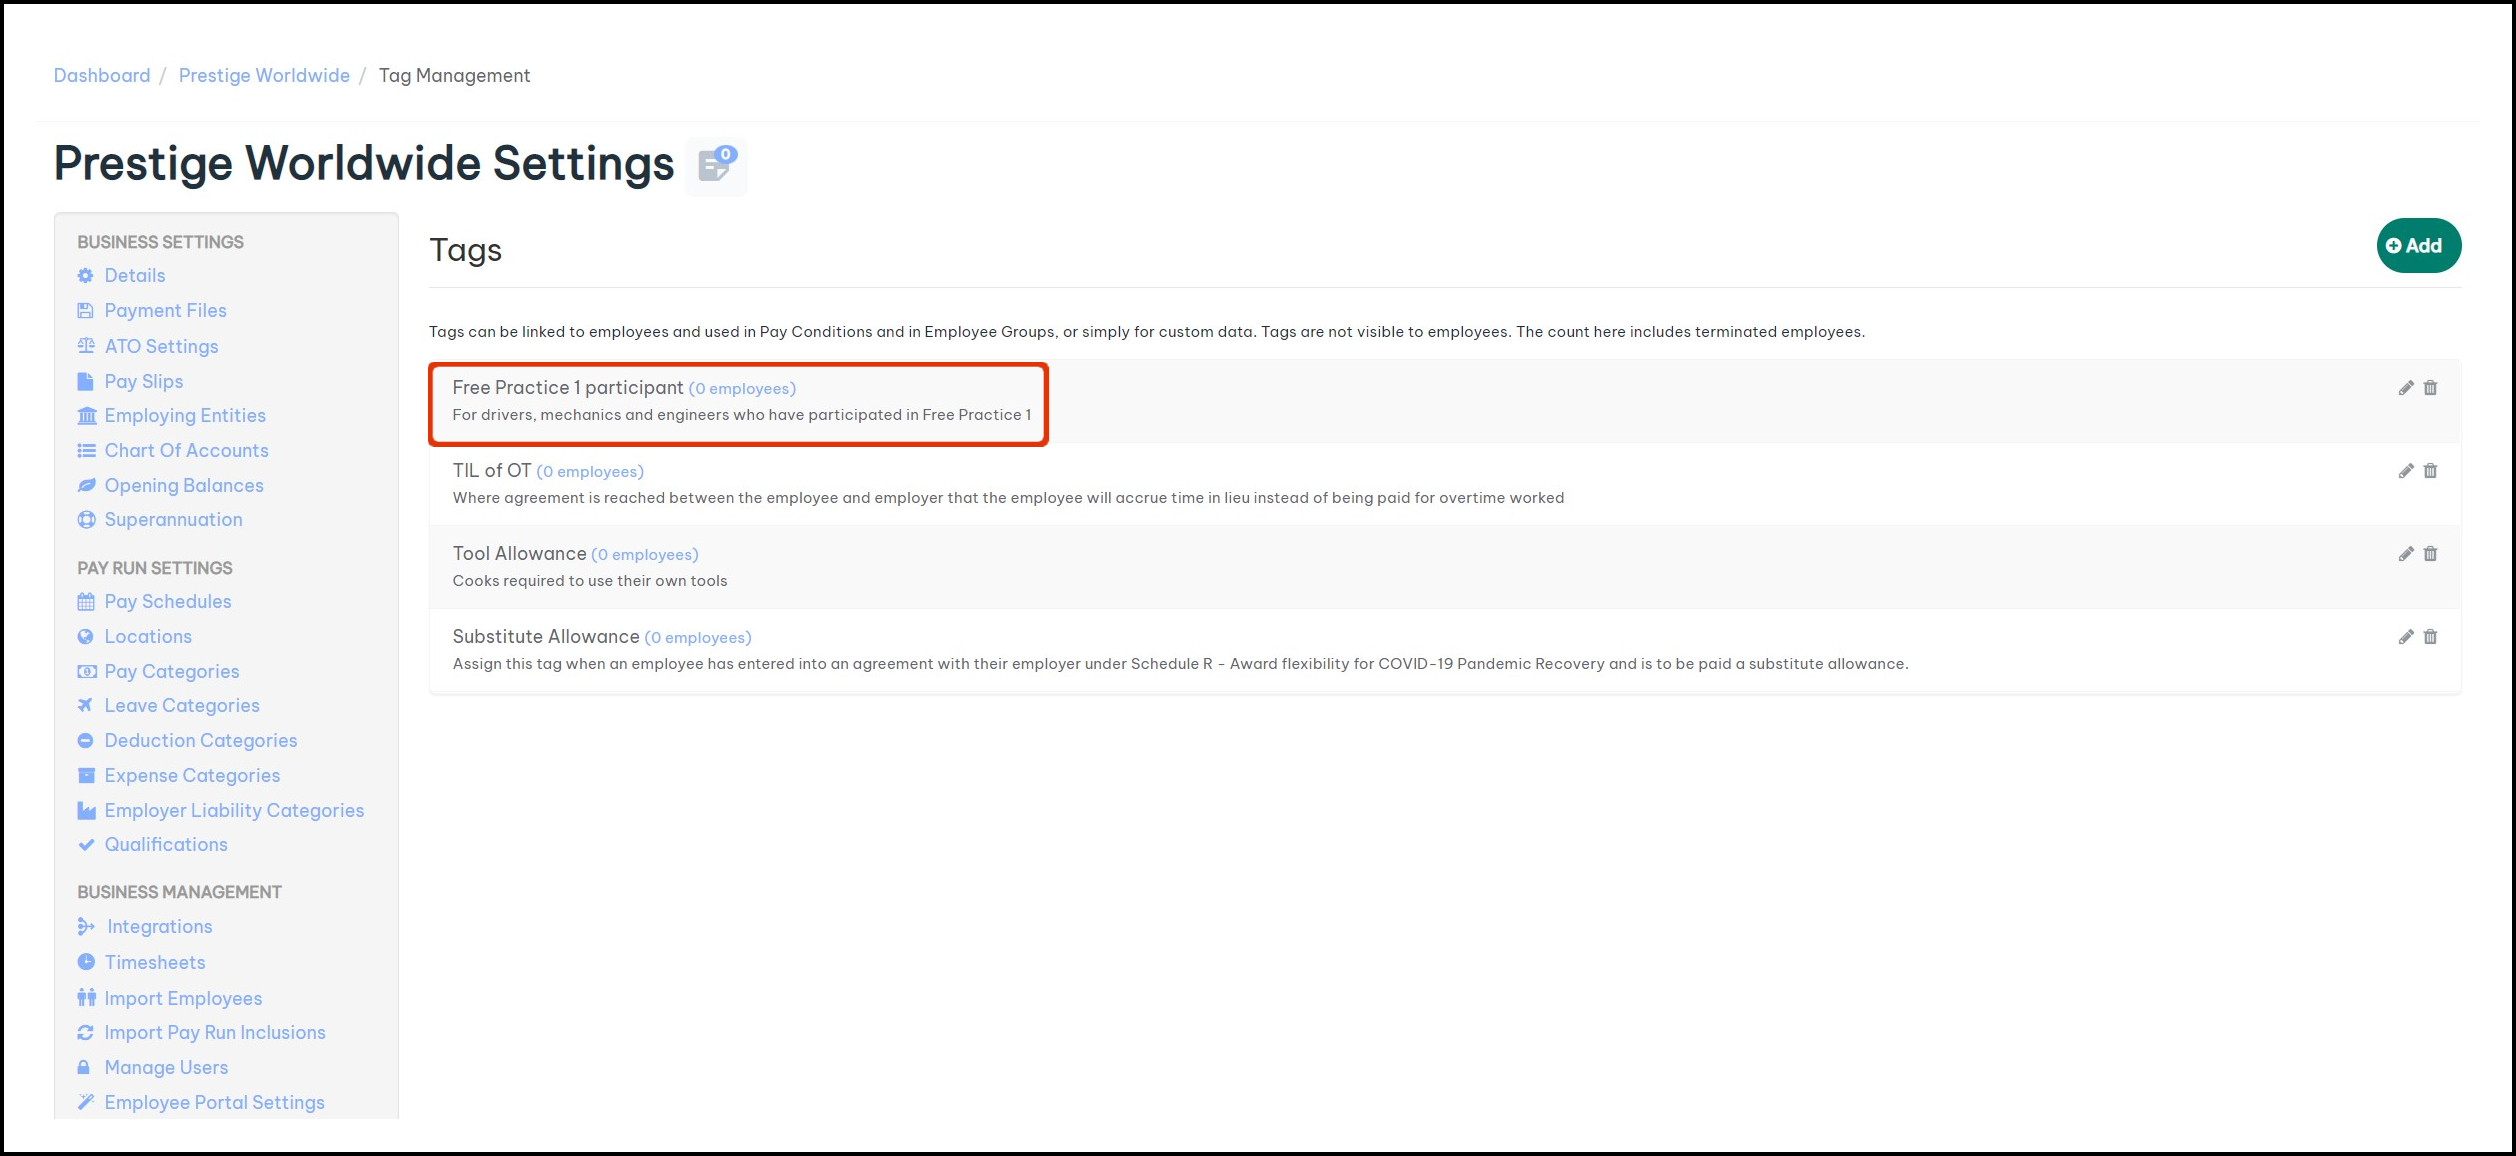Screen dimensions: 2516x1156
Task: Open Prestige Worldwide breadcrumb link
Action: point(264,76)
